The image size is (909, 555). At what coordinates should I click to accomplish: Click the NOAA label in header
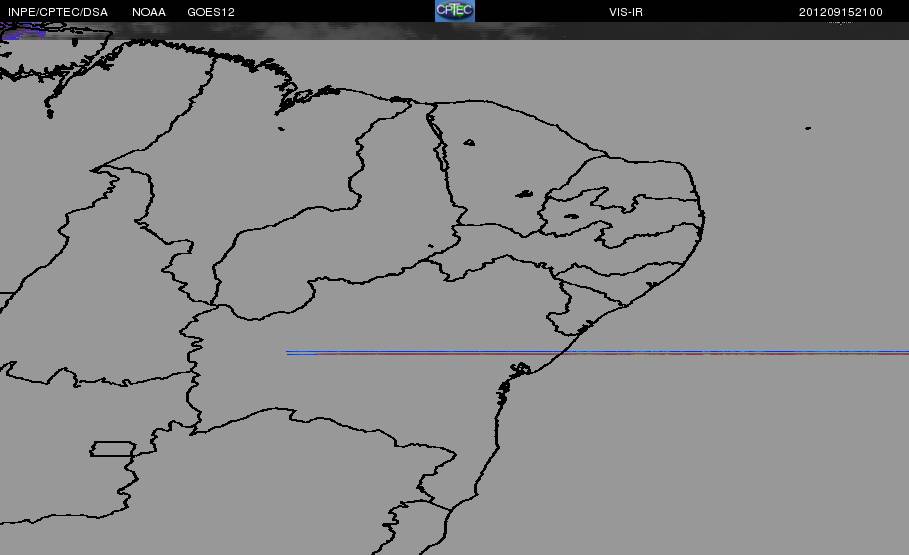(148, 12)
